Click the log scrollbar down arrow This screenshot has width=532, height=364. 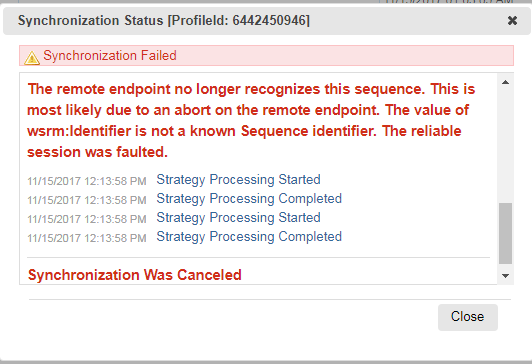coord(506,276)
